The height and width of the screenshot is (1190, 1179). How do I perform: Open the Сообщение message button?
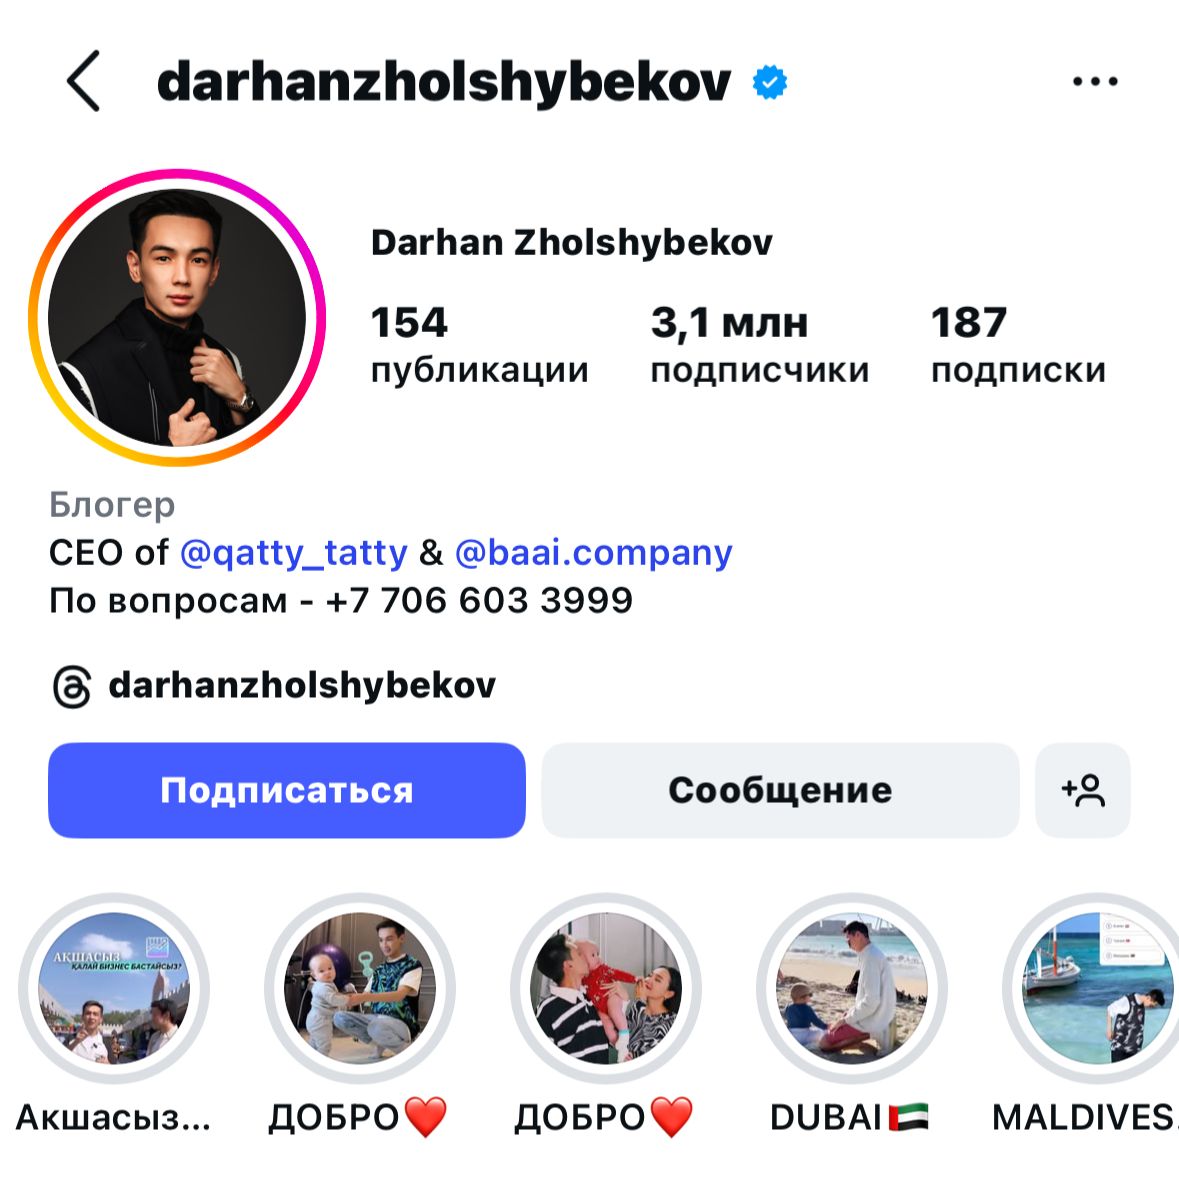click(780, 790)
